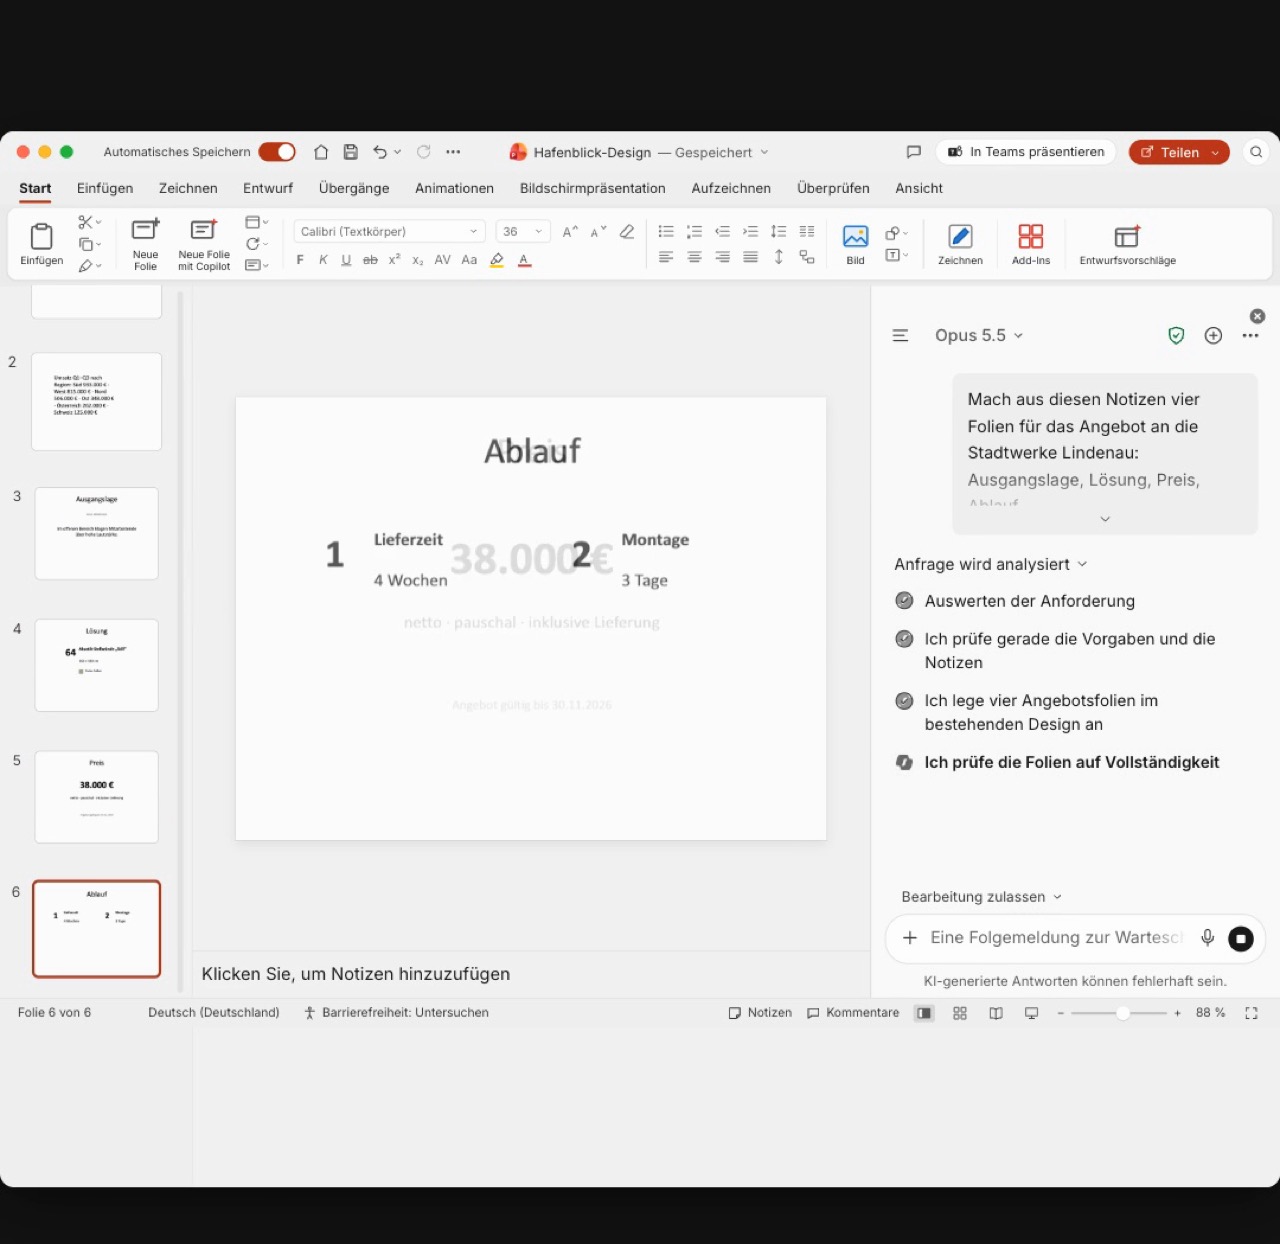1280x1244 pixels.
Task: Click In Teams präsentieren button
Action: pos(1026,152)
